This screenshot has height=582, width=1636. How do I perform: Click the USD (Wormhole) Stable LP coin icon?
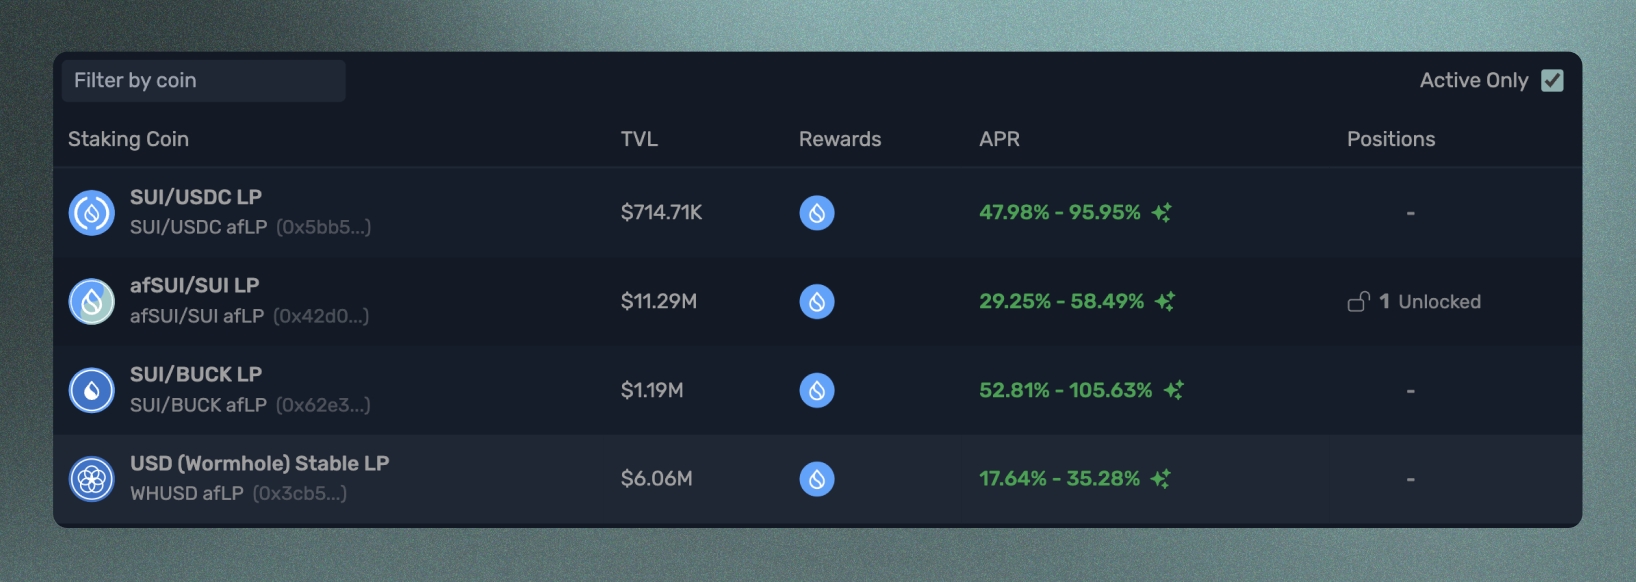pos(92,479)
